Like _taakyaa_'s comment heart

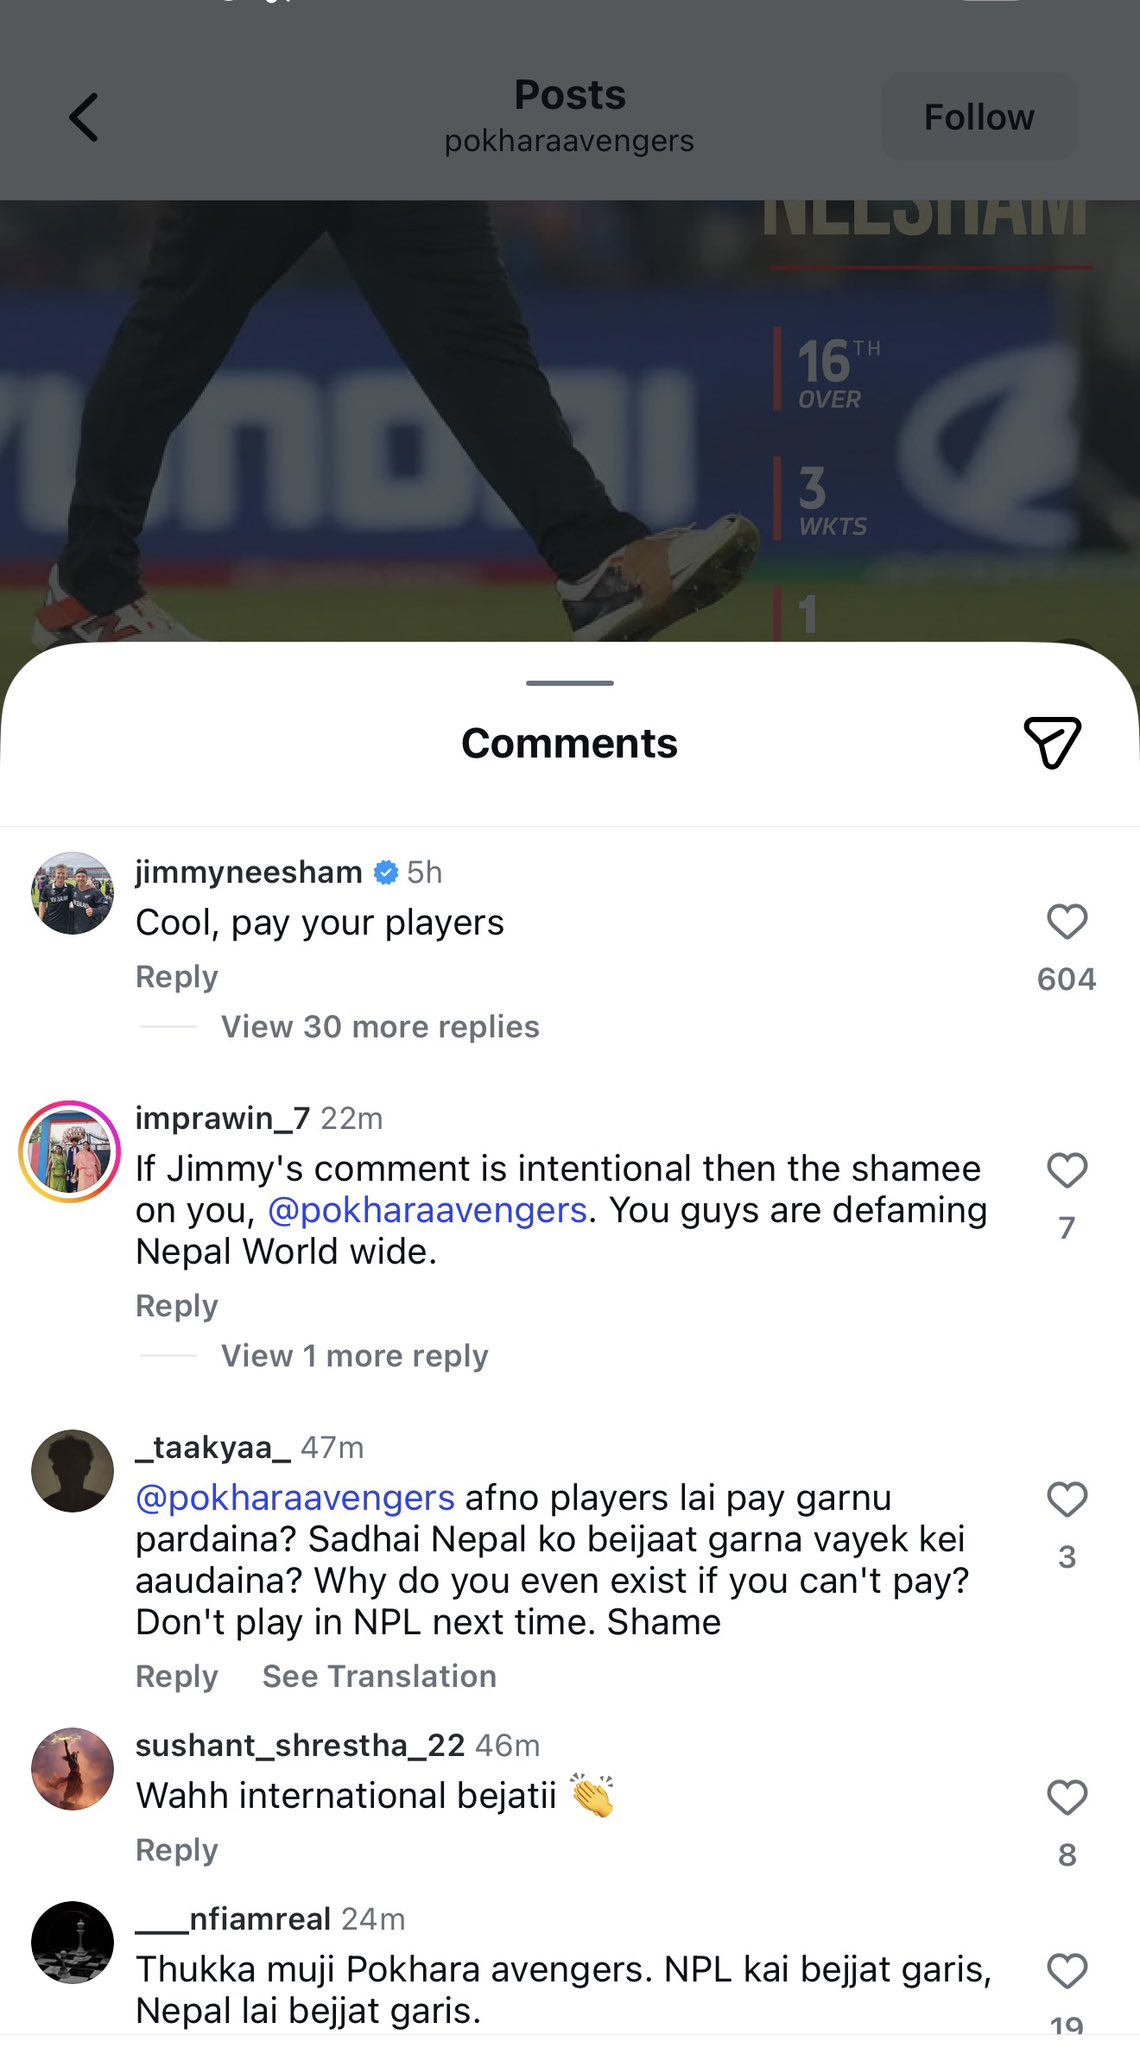tap(1066, 1499)
